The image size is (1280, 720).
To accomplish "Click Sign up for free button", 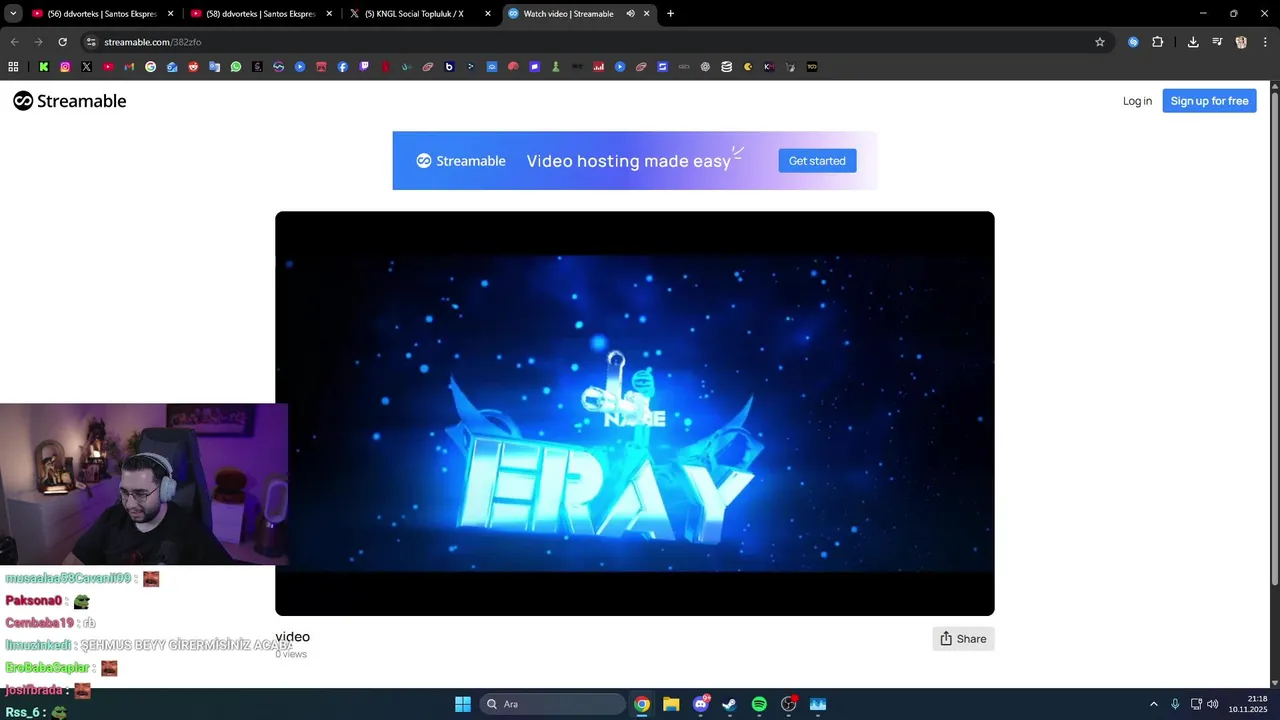I will pos(1209,101).
